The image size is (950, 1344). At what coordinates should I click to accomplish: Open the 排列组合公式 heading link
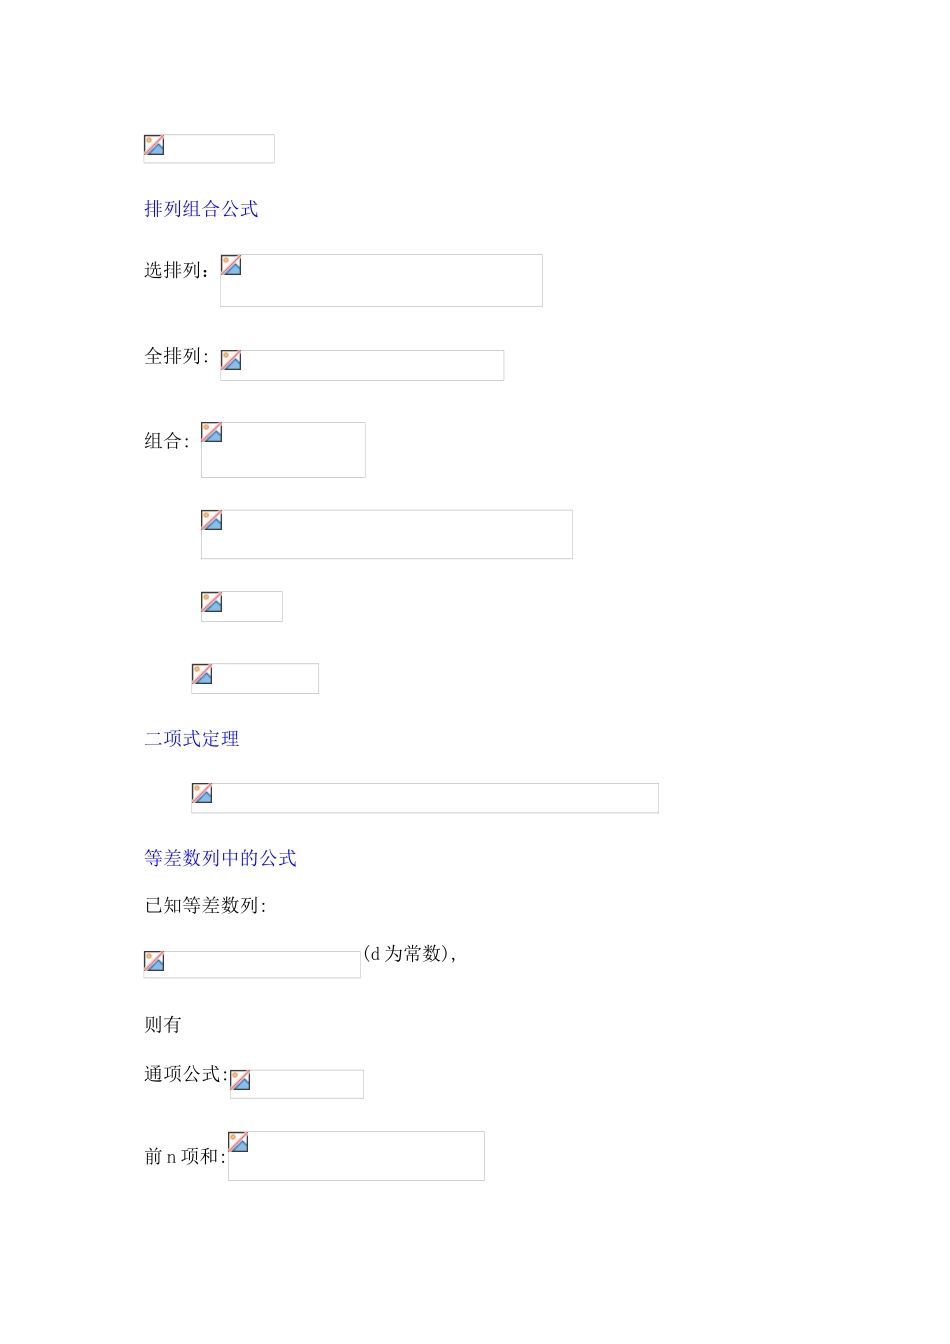[201, 209]
